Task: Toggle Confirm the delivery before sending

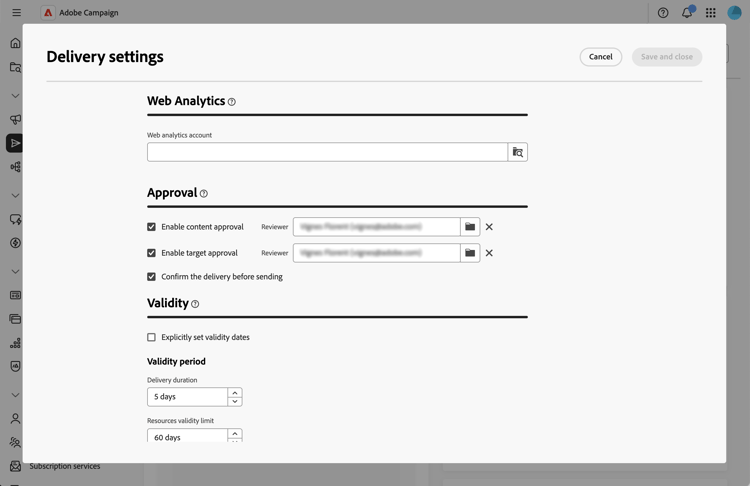Action: pos(152,277)
